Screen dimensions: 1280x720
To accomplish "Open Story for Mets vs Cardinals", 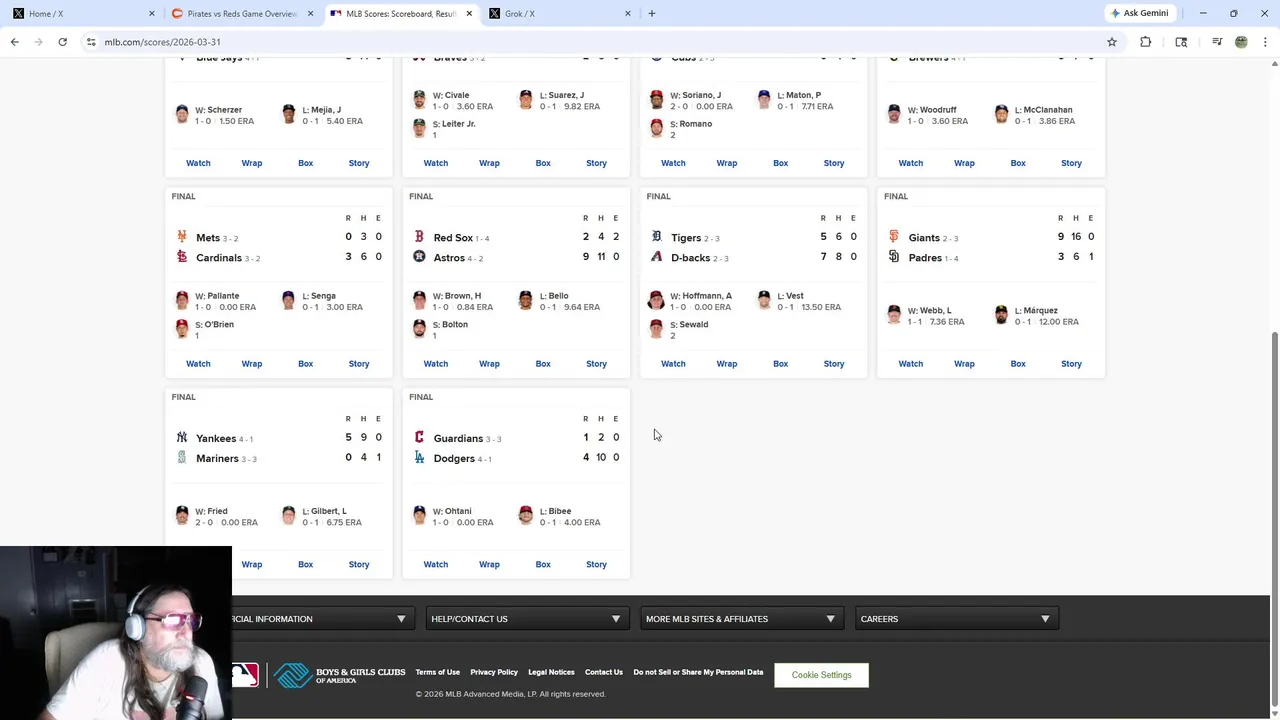I will click(359, 364).
